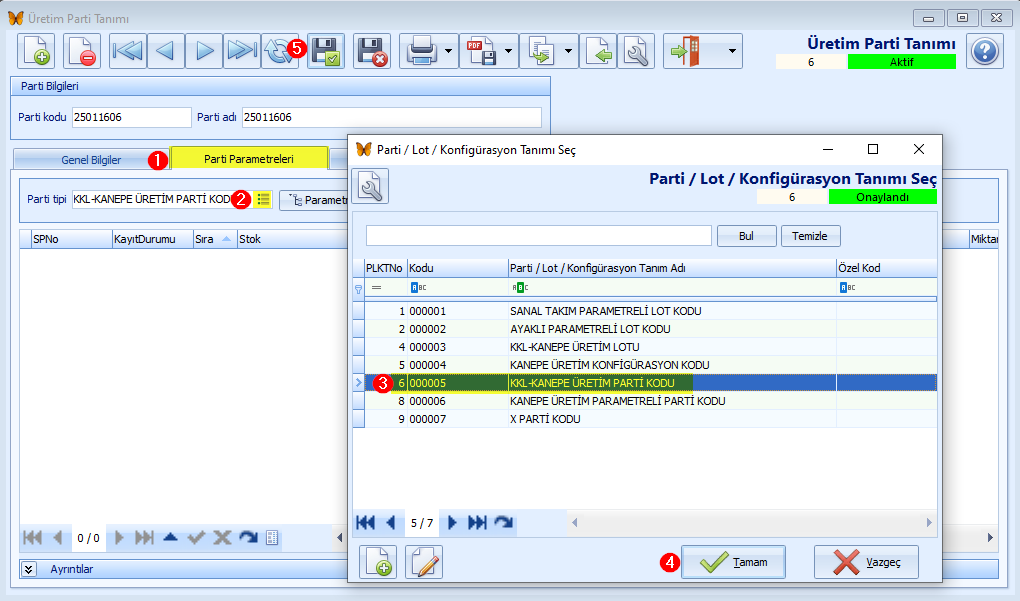Click the cancel save icon with red X
The width and height of the screenshot is (1020, 601).
pyautogui.click(x=372, y=51)
